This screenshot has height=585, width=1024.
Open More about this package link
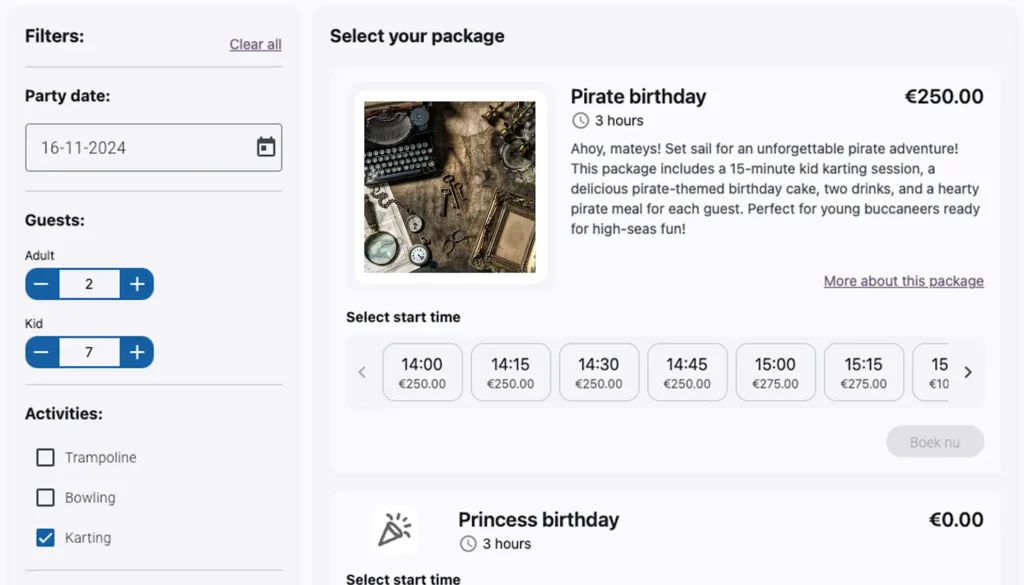click(903, 282)
